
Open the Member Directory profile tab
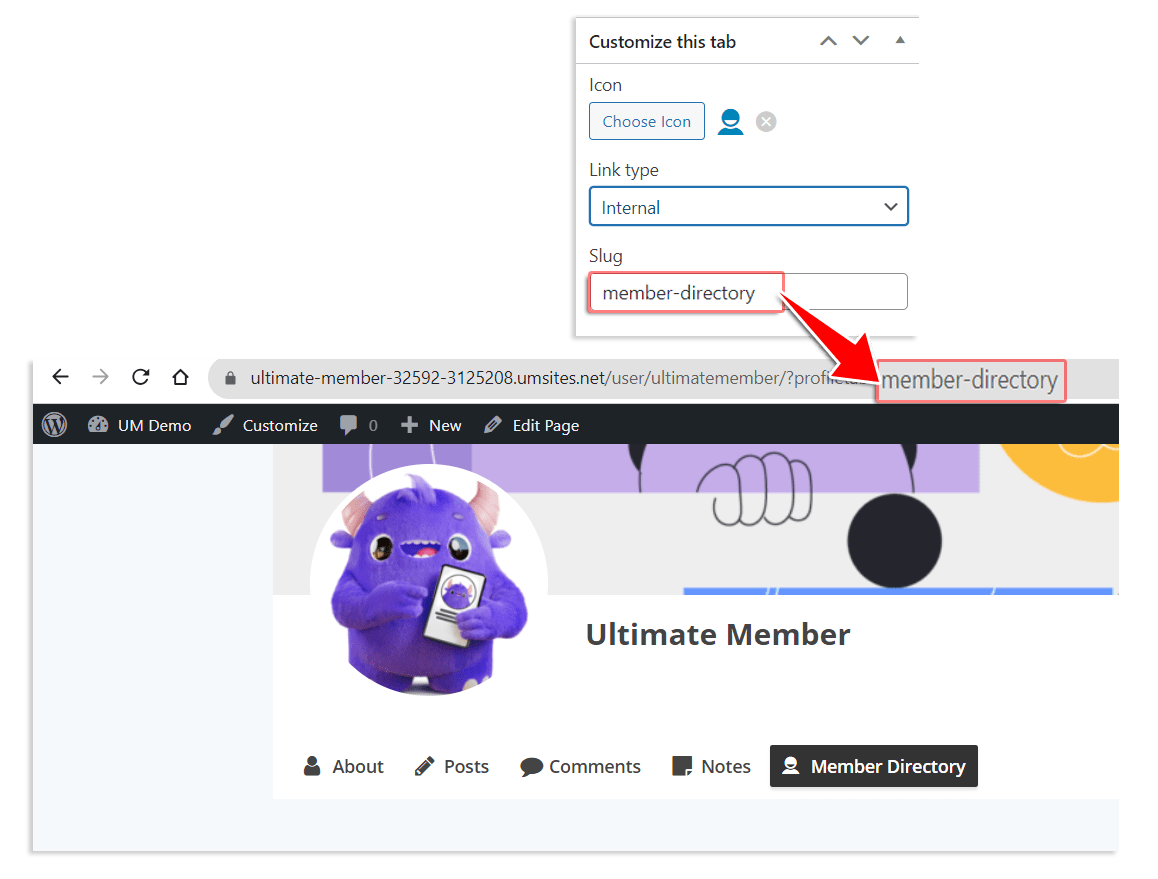[874, 766]
